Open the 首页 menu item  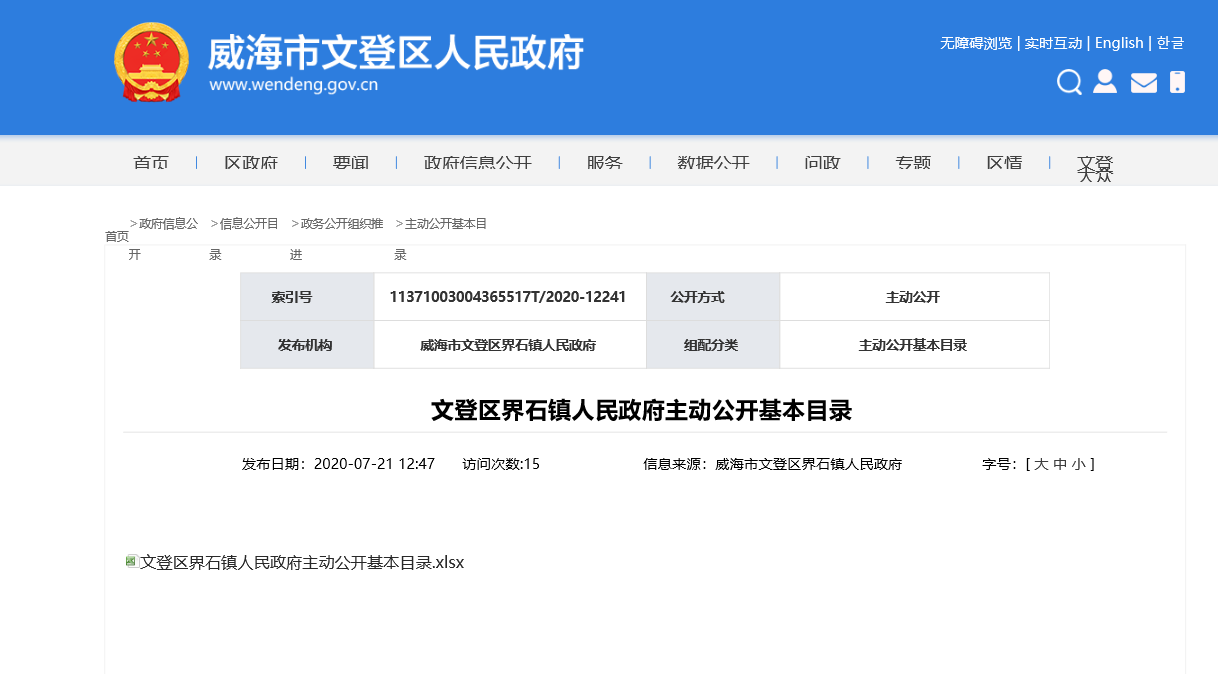pos(150,162)
